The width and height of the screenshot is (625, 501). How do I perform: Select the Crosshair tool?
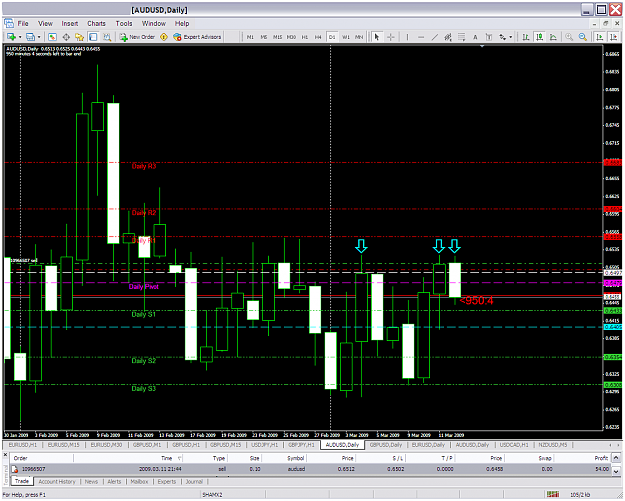click(391, 37)
